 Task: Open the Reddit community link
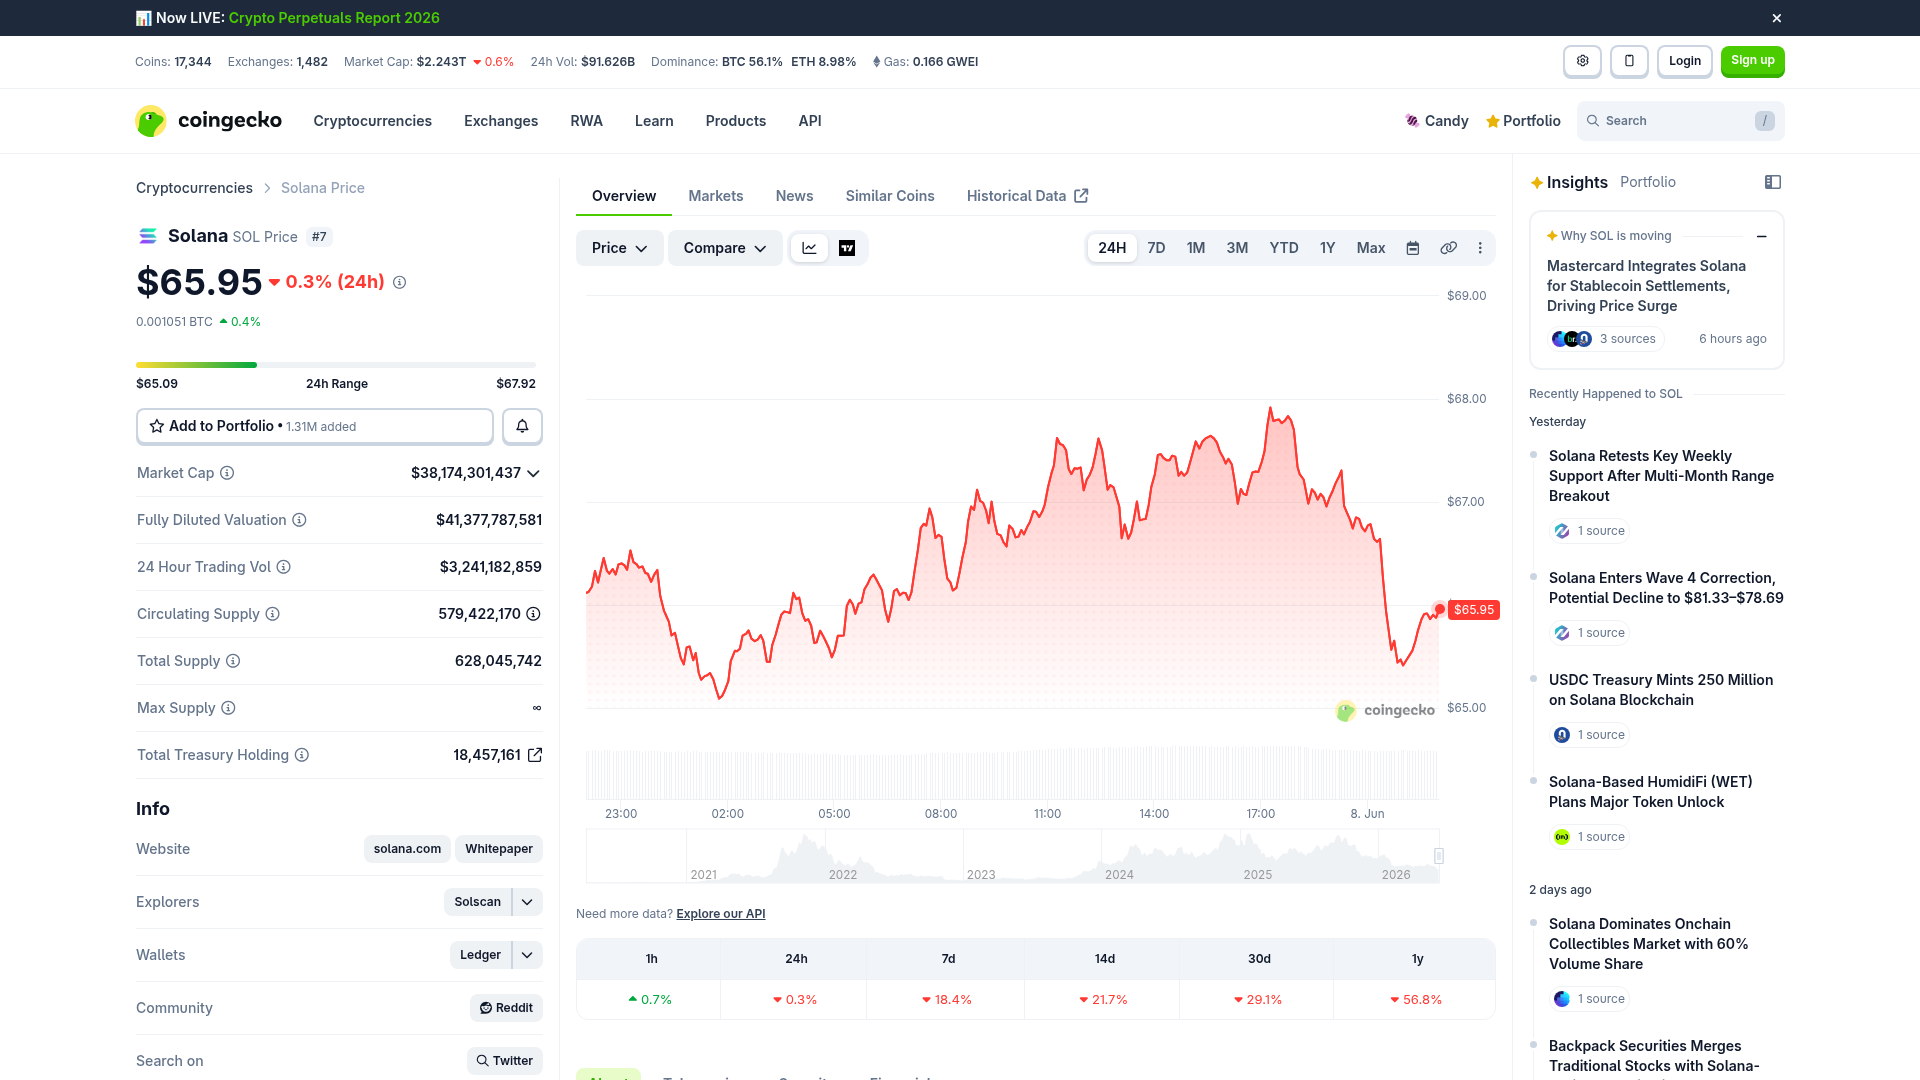pos(506,1008)
